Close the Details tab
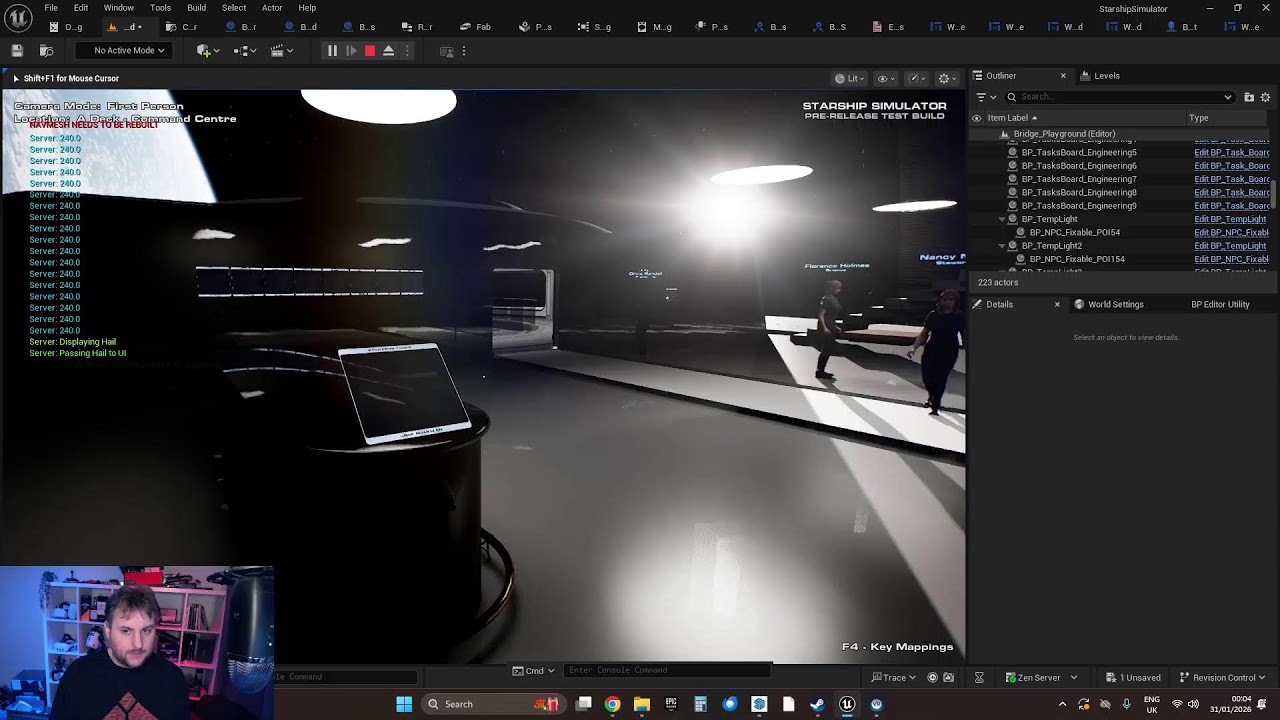 (1057, 304)
